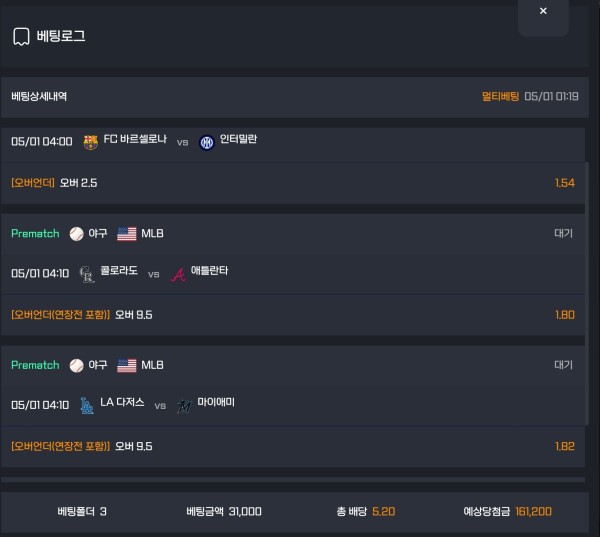This screenshot has height=537, width=600.
Task: Close the betting log panel
Action: click(543, 11)
